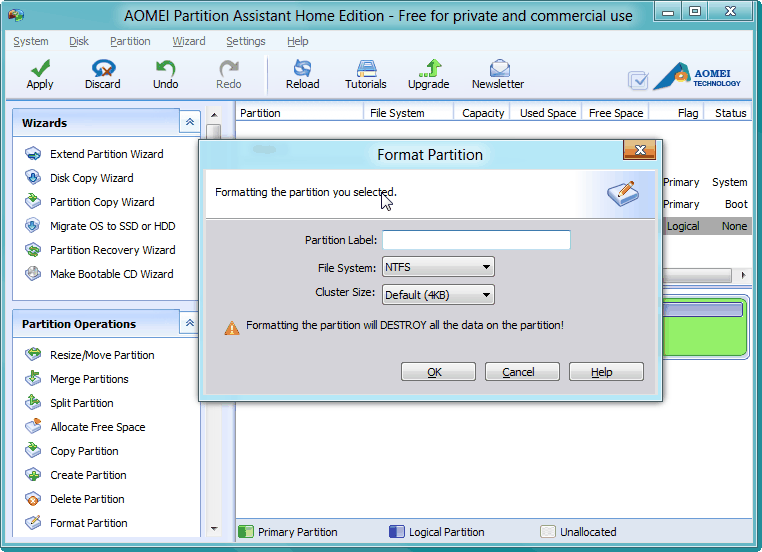
Task: Click Help button in the dialog
Action: point(606,372)
